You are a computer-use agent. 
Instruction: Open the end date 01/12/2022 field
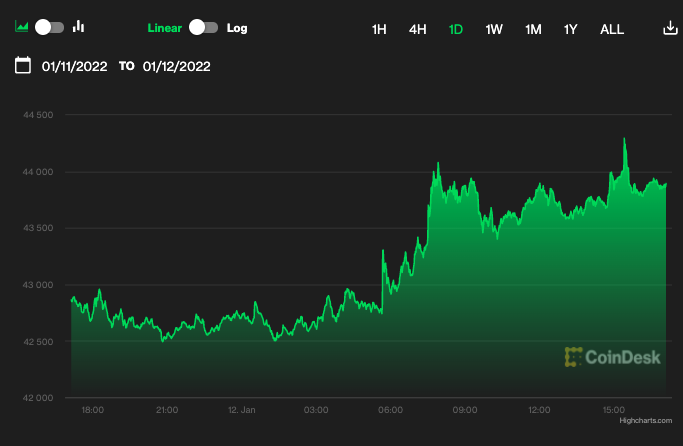point(176,67)
